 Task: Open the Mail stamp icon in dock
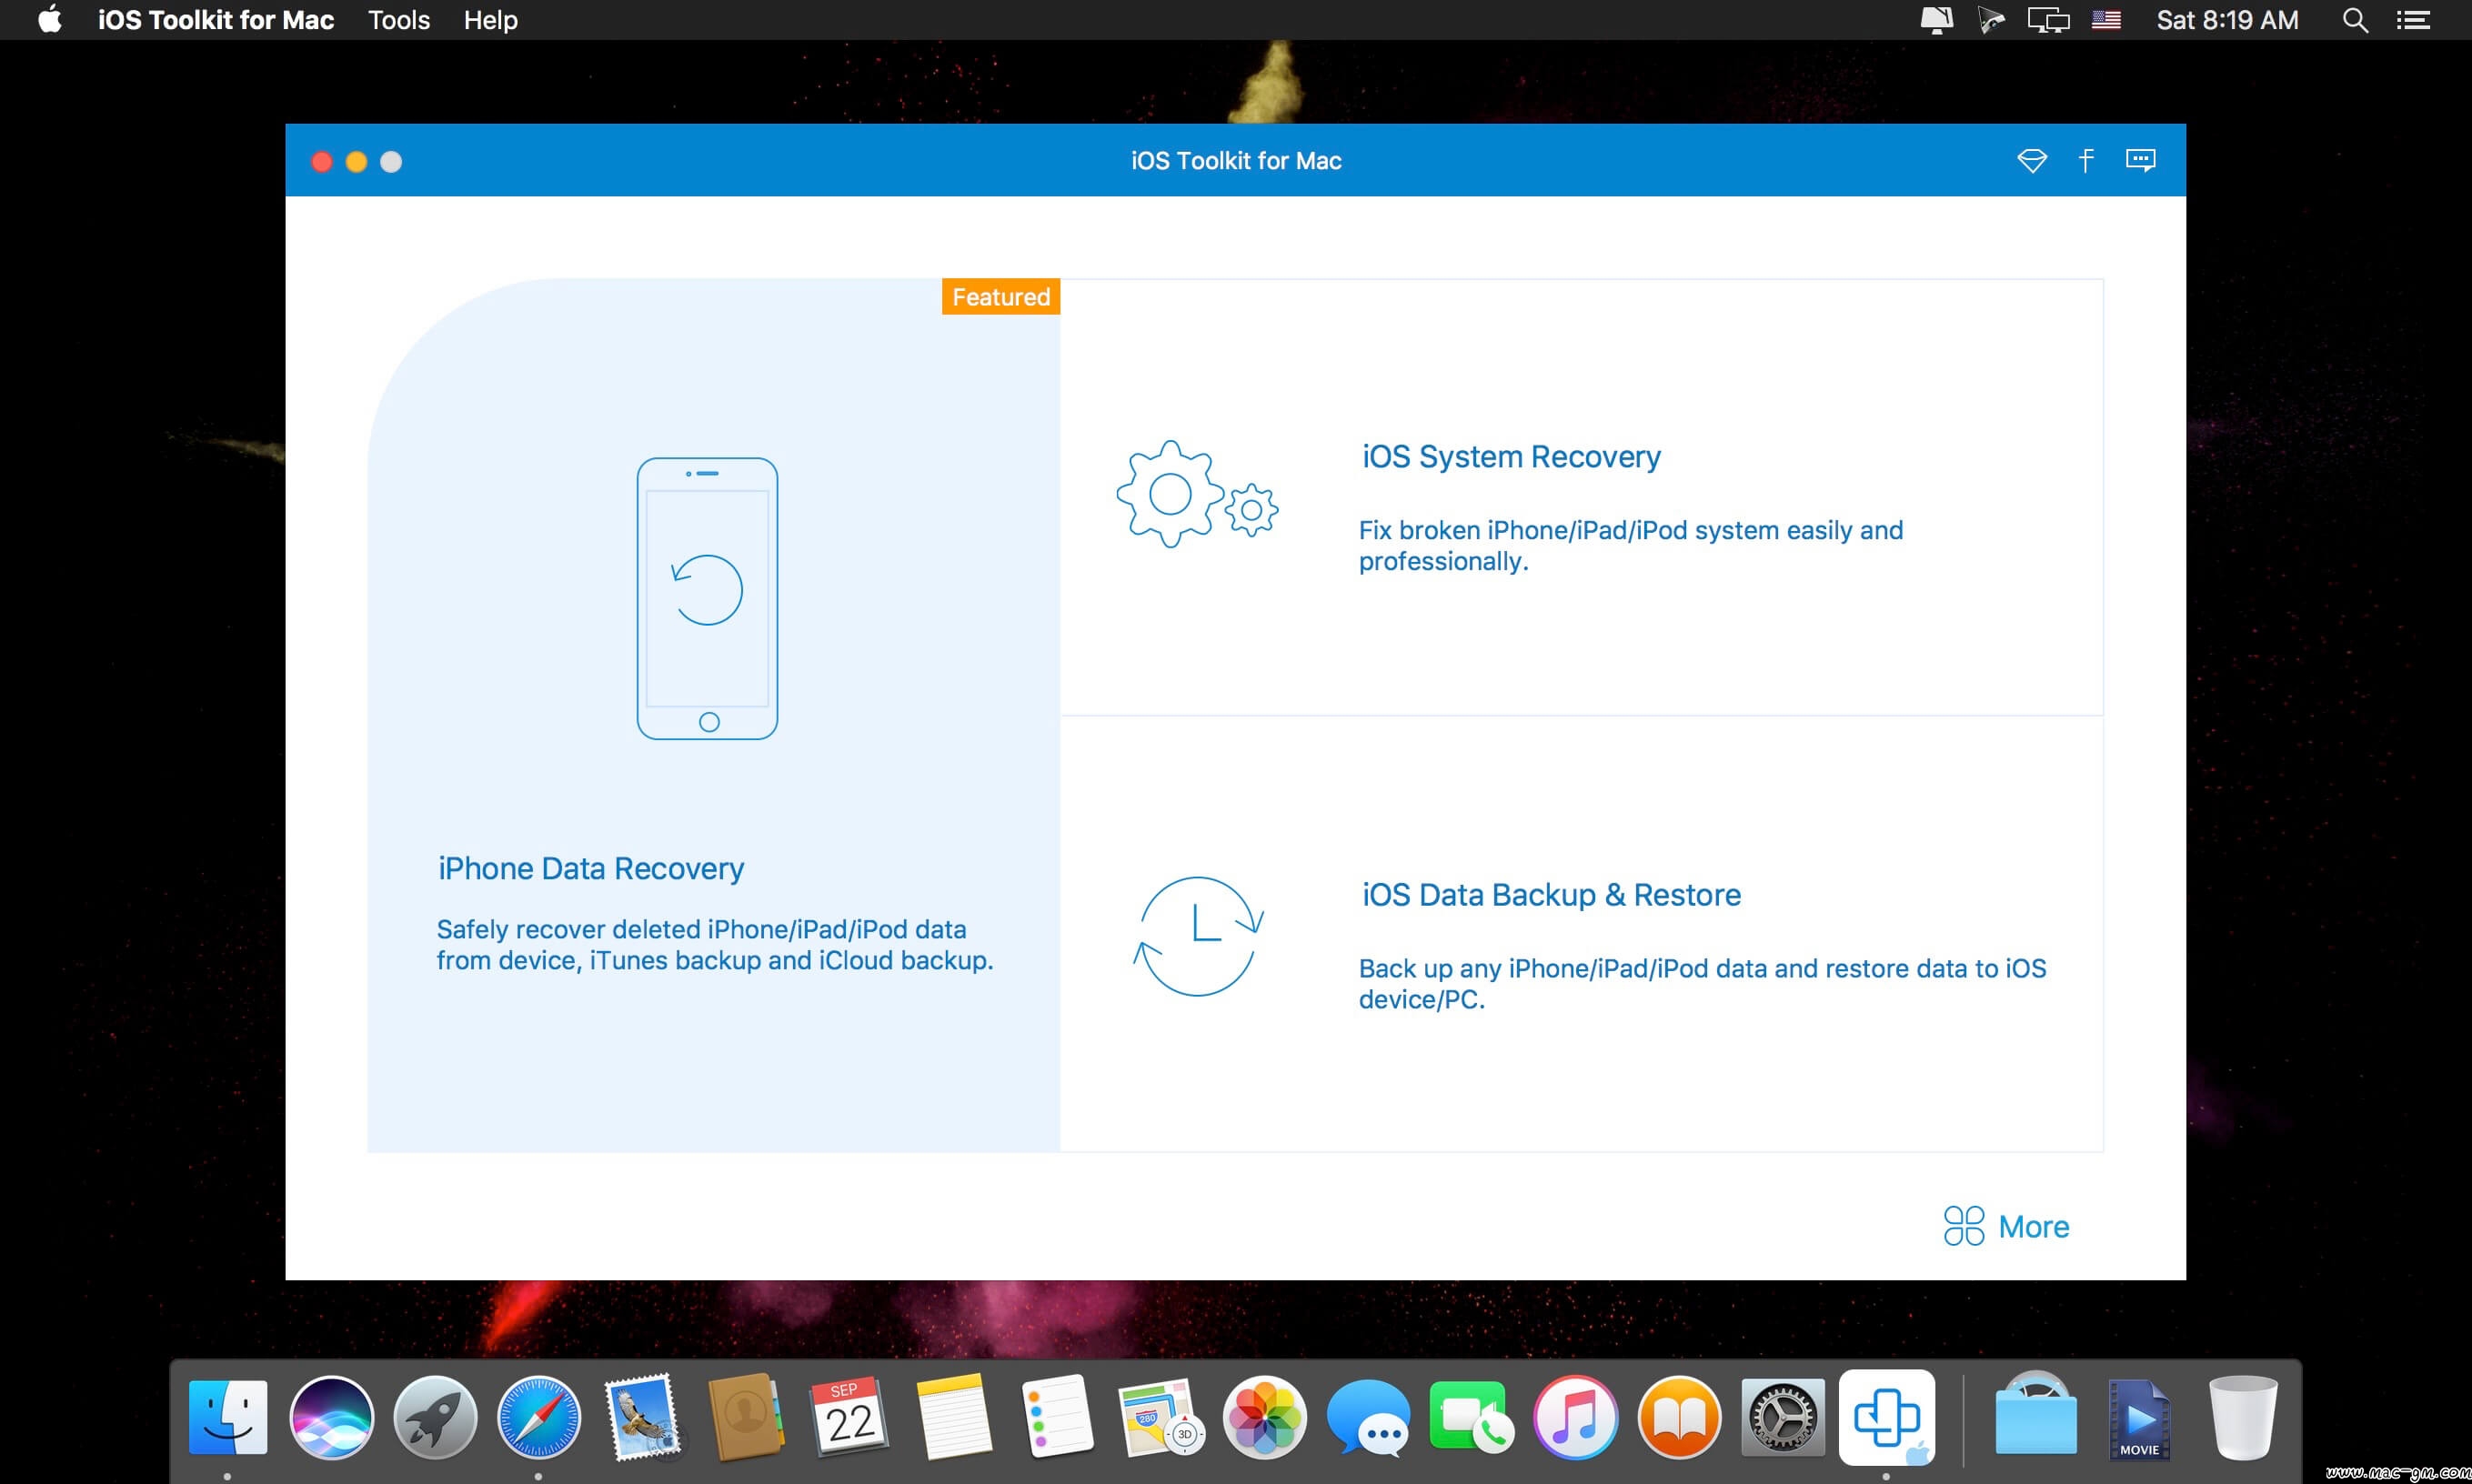coord(643,1417)
